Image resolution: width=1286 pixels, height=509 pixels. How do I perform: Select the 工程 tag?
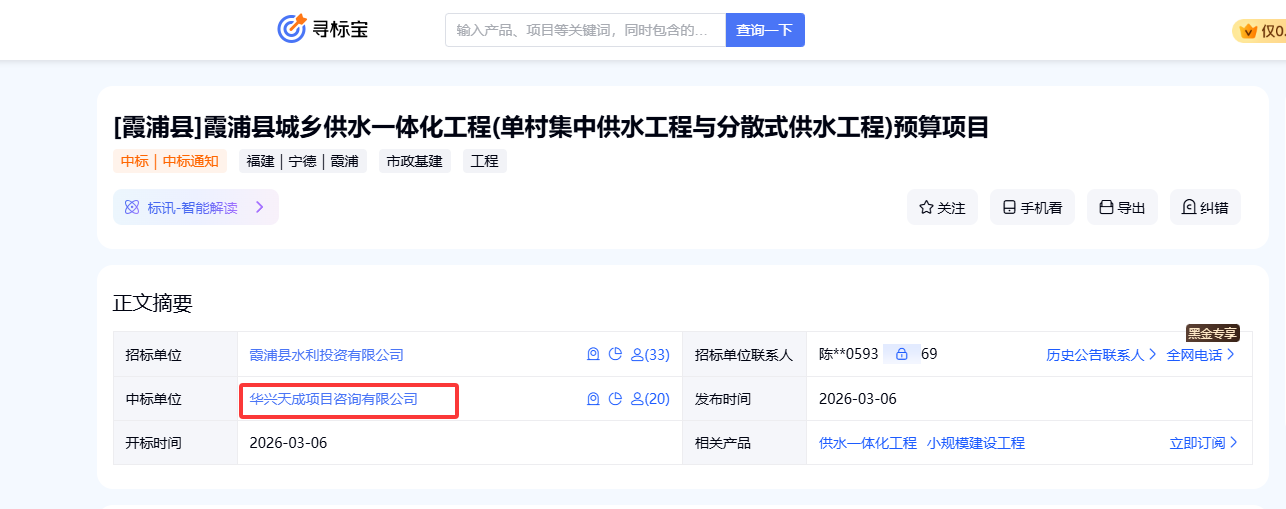tap(485, 161)
